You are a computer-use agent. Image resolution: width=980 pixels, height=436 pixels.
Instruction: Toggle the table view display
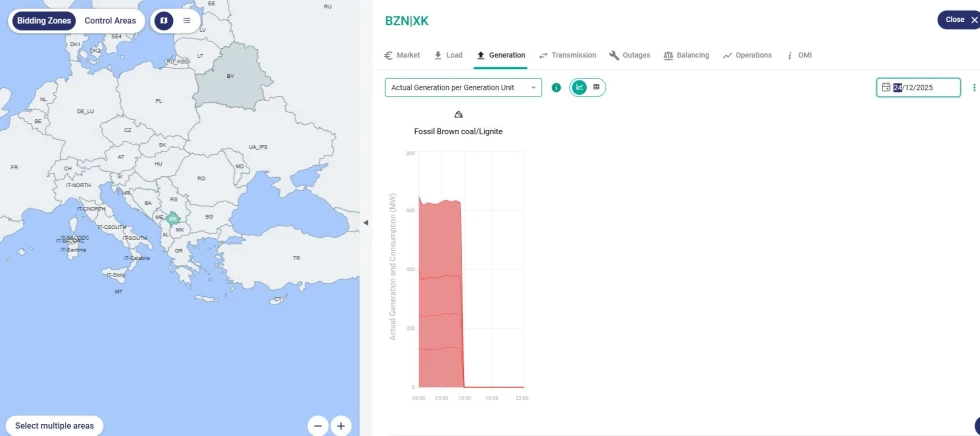click(x=596, y=88)
